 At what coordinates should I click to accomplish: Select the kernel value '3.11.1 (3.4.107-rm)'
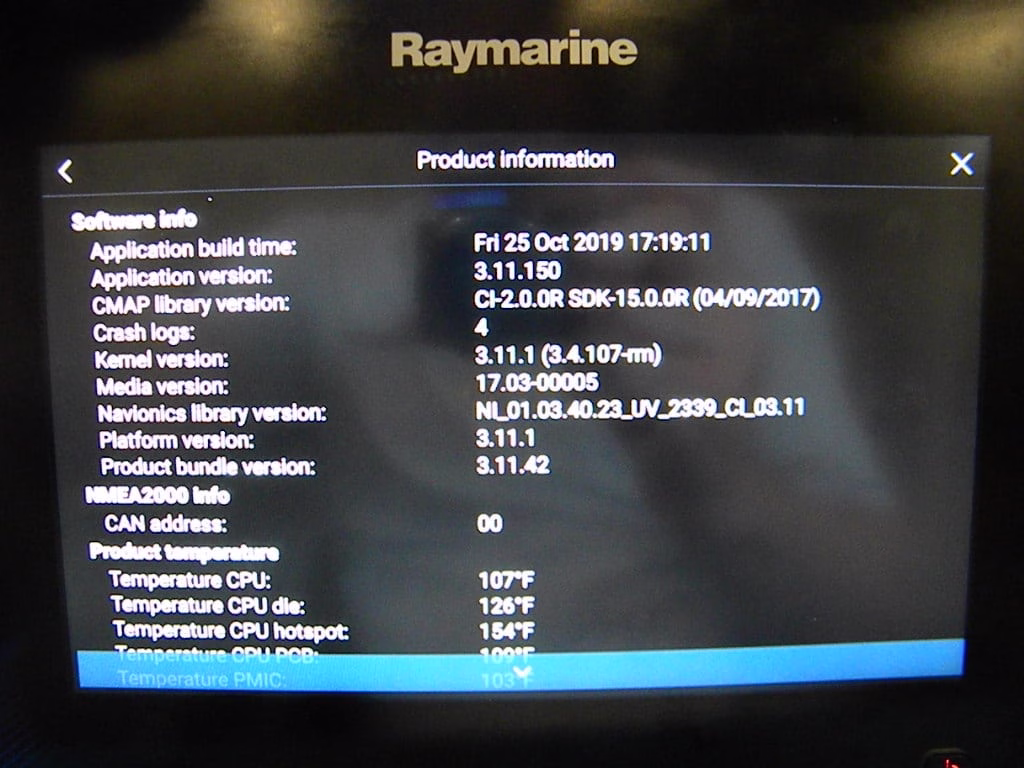[x=568, y=355]
